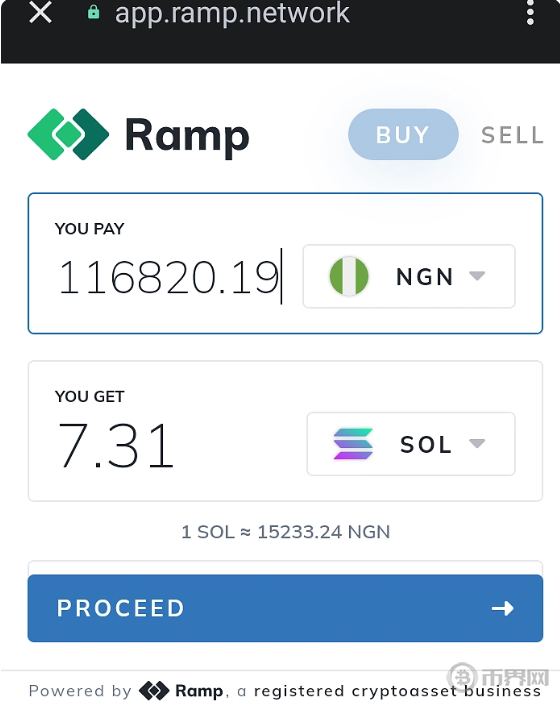
Task: Click the Ramp diamond logo
Action: pyautogui.click(x=68, y=134)
